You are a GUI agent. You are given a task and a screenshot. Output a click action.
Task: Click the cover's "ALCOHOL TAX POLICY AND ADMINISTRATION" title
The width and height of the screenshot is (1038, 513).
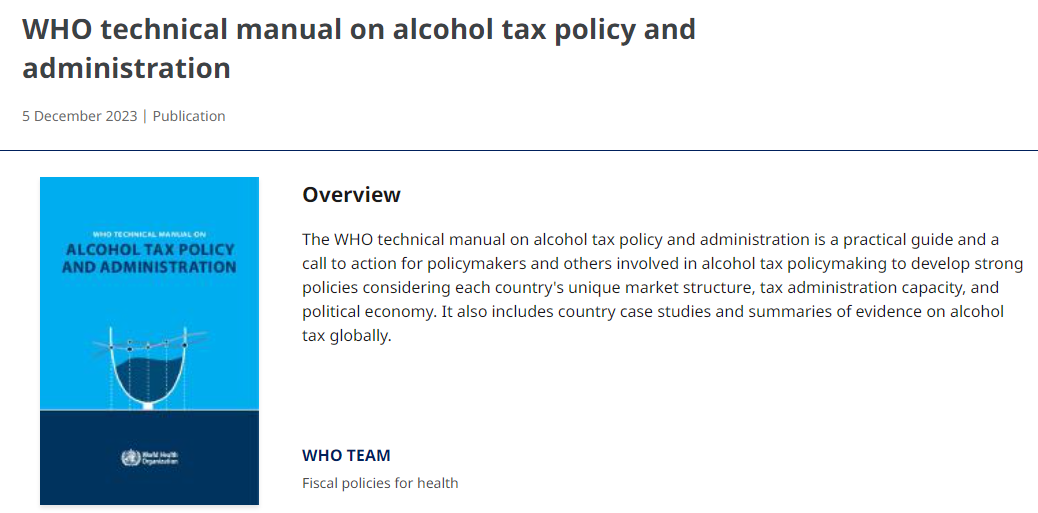tap(149, 258)
